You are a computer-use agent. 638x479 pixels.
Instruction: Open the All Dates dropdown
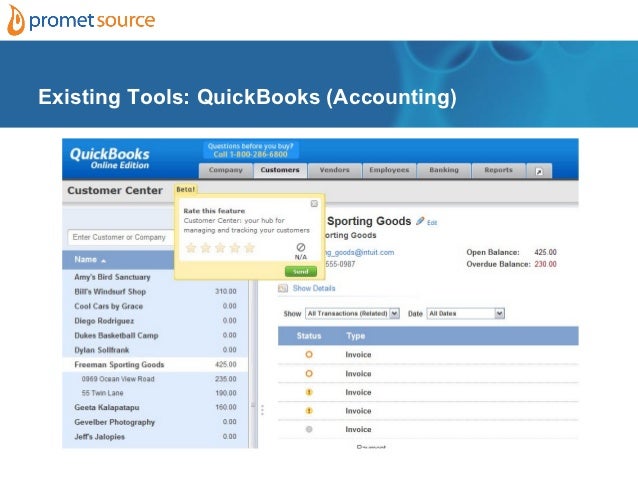click(x=465, y=313)
